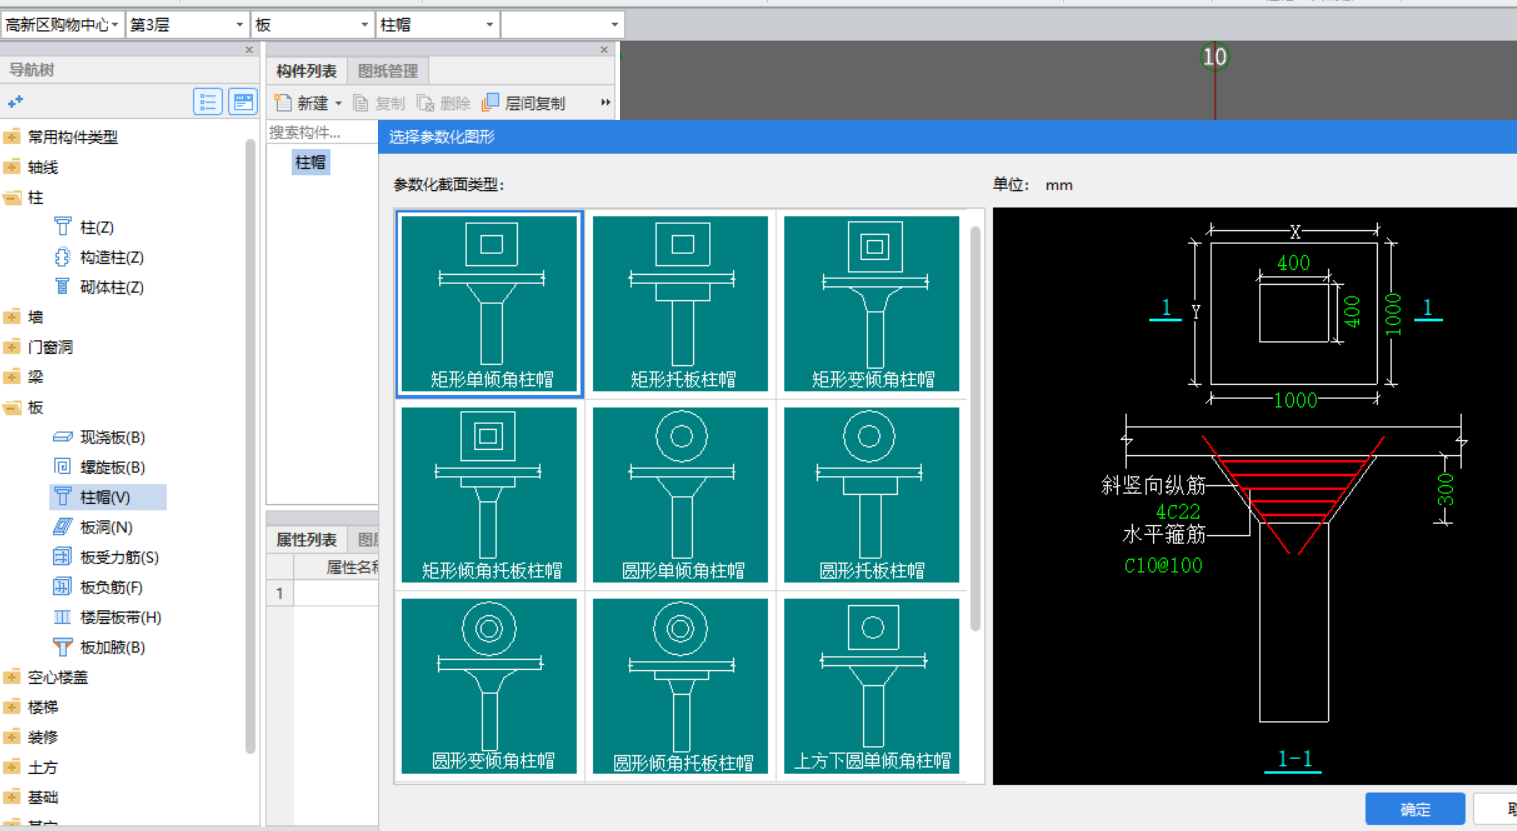
Task: Collapse the 柱 folder
Action: tap(12, 197)
